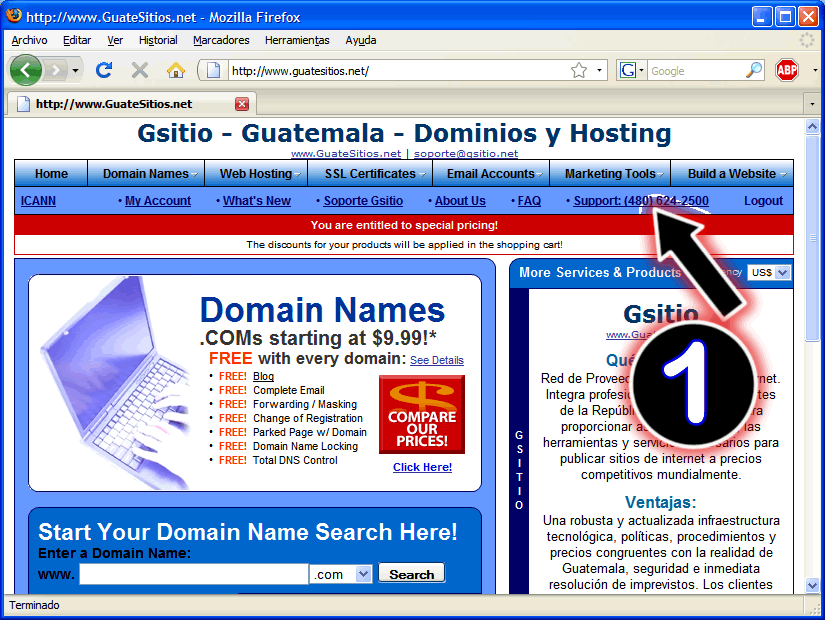Screen dimensions: 825x620
Task: Open the Historial menu
Action: [x=158, y=40]
